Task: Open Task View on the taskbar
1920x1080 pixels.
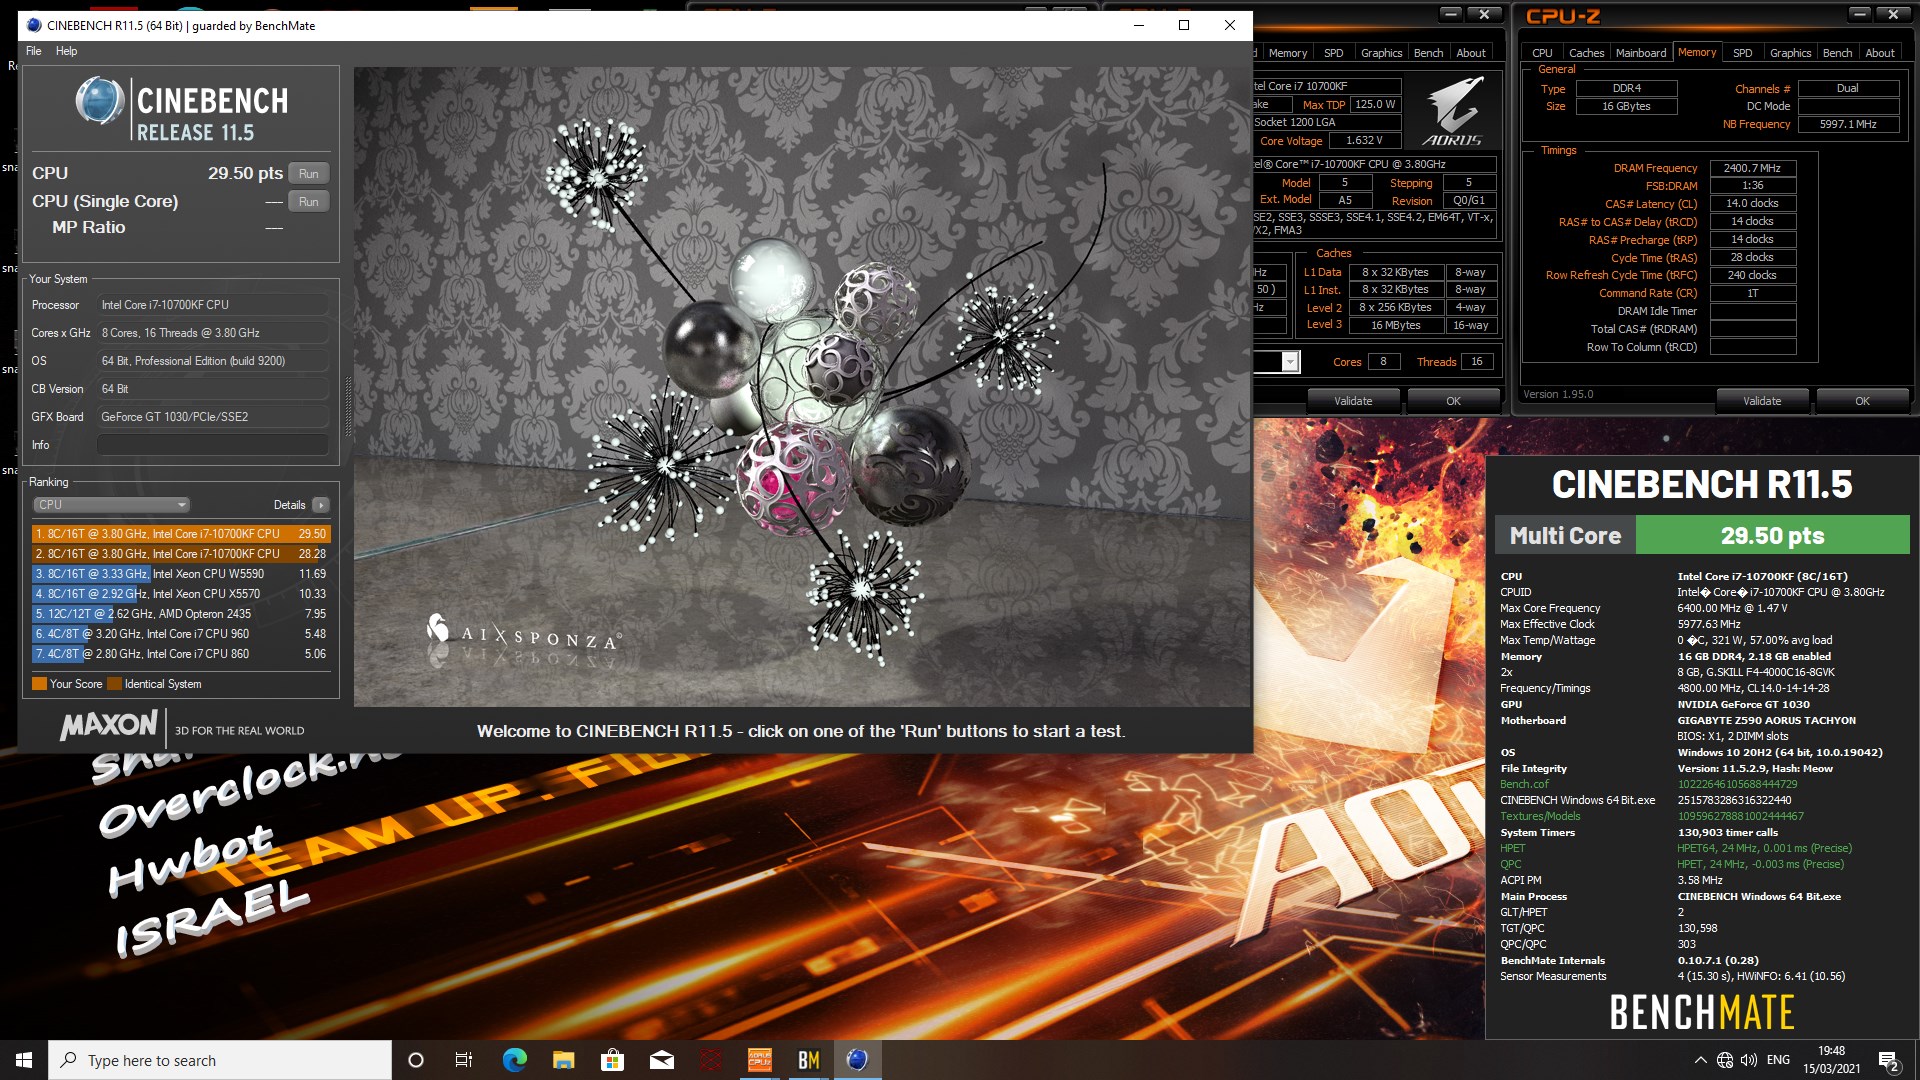Action: 464,1060
